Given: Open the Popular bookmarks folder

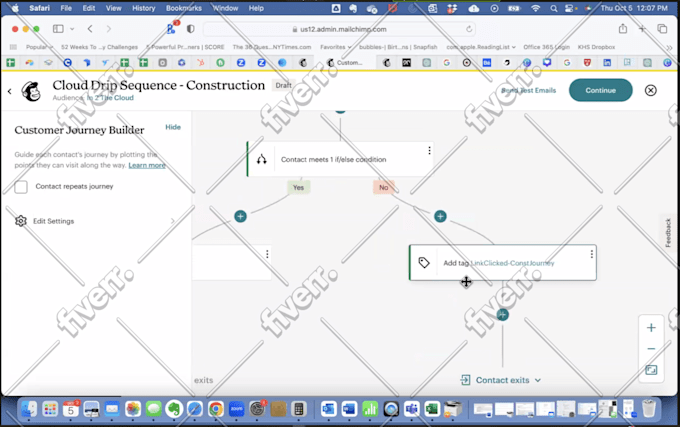Looking at the screenshot, I should (x=39, y=47).
